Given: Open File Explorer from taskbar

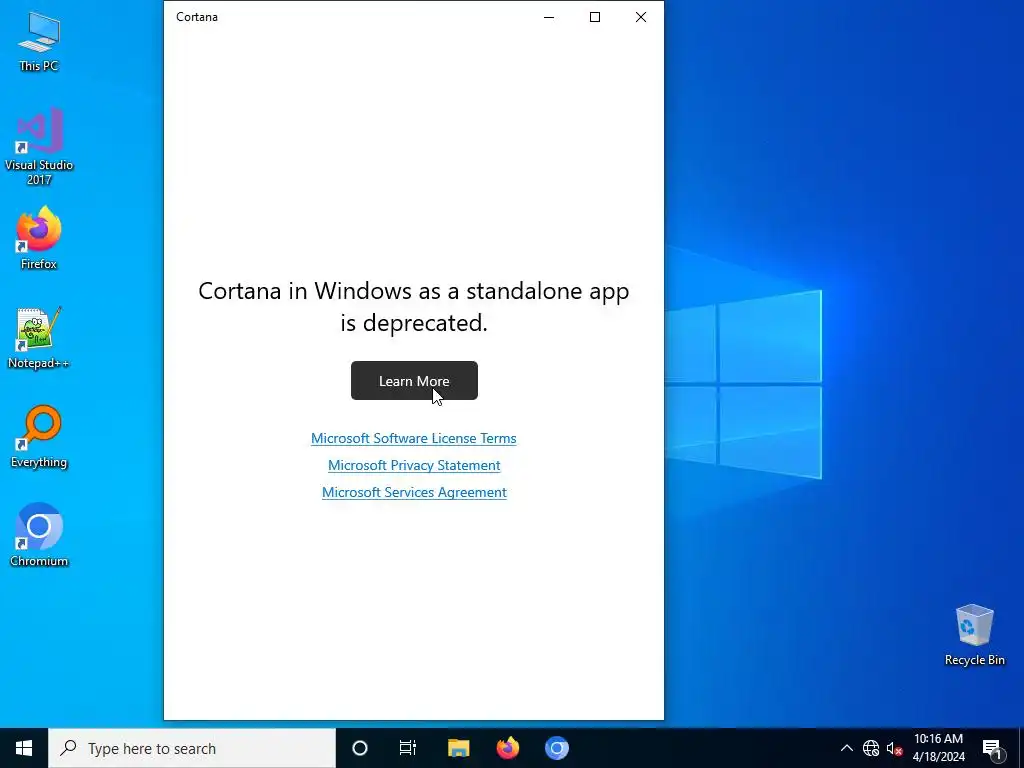Looking at the screenshot, I should coord(458,748).
